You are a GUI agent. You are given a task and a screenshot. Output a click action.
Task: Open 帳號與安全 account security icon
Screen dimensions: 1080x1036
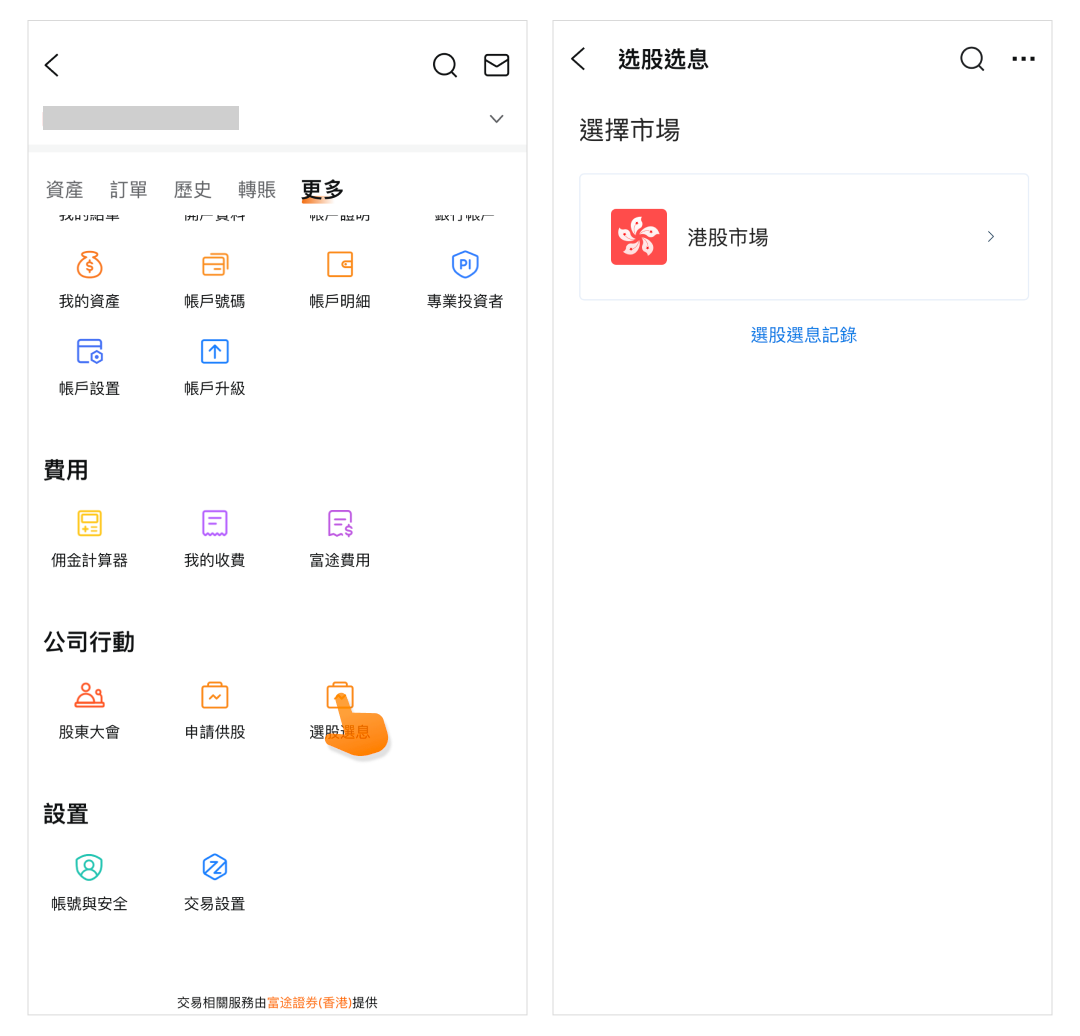[90, 868]
